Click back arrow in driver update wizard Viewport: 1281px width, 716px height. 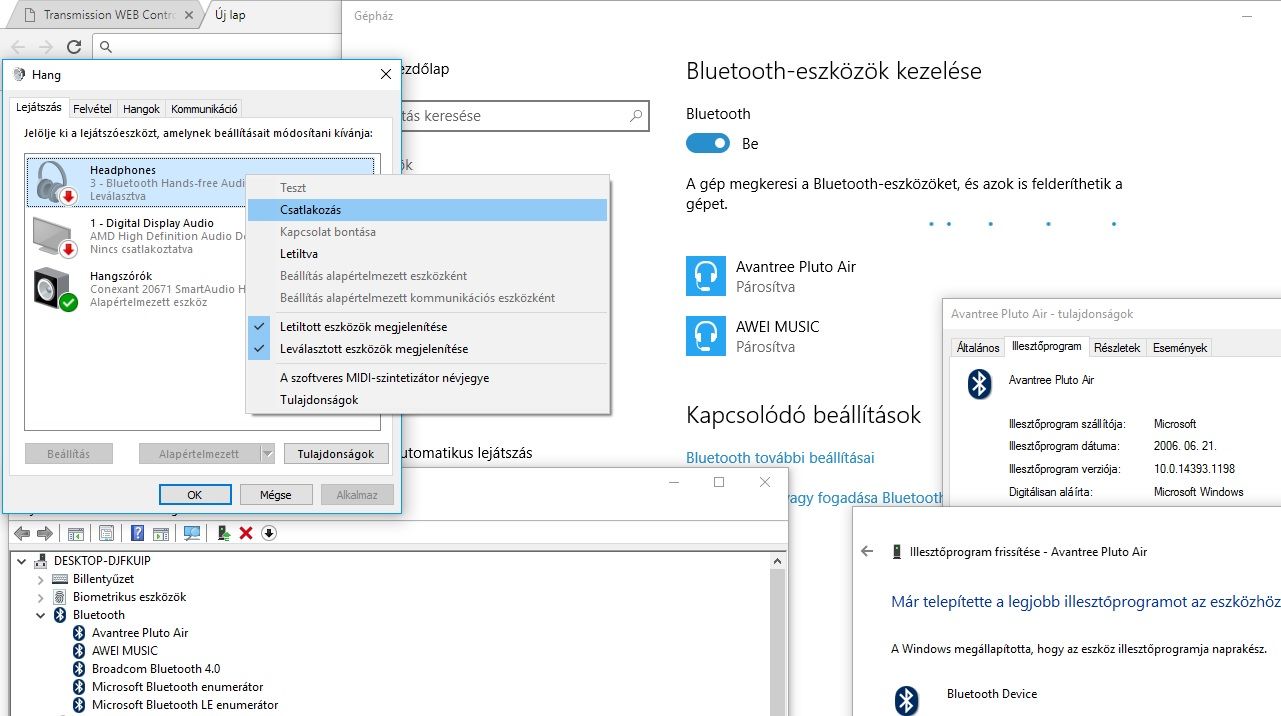pos(867,551)
